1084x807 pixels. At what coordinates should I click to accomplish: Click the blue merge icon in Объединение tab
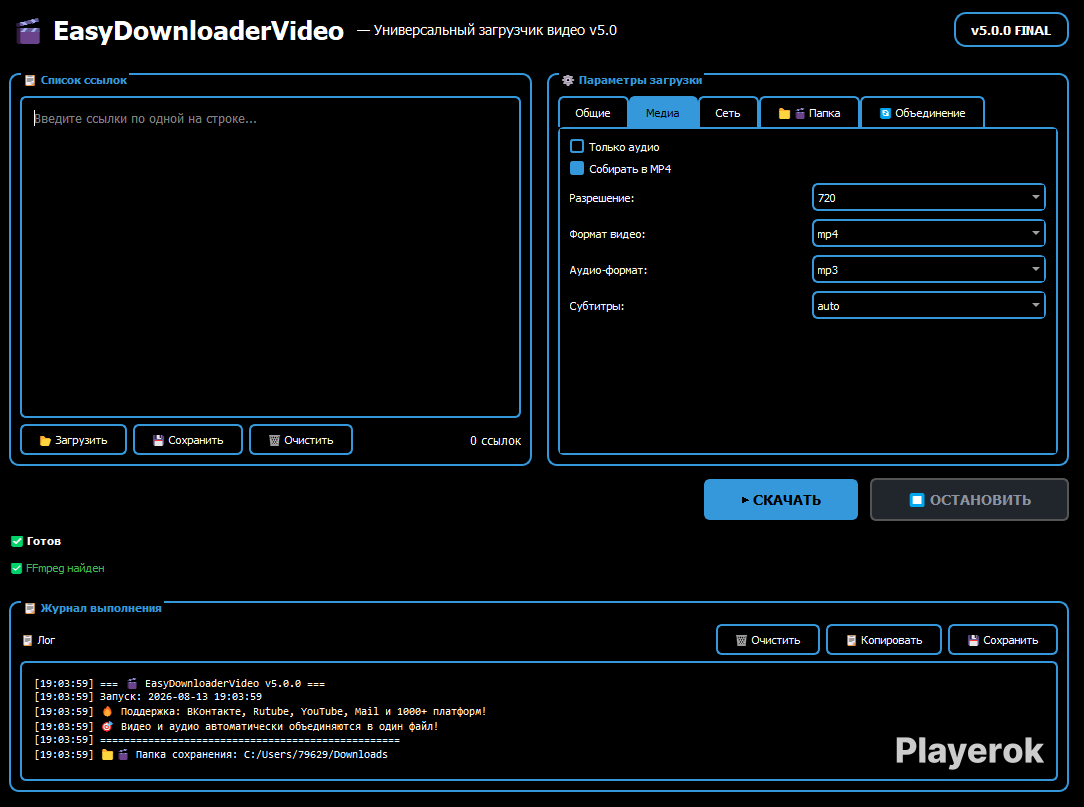pos(885,113)
